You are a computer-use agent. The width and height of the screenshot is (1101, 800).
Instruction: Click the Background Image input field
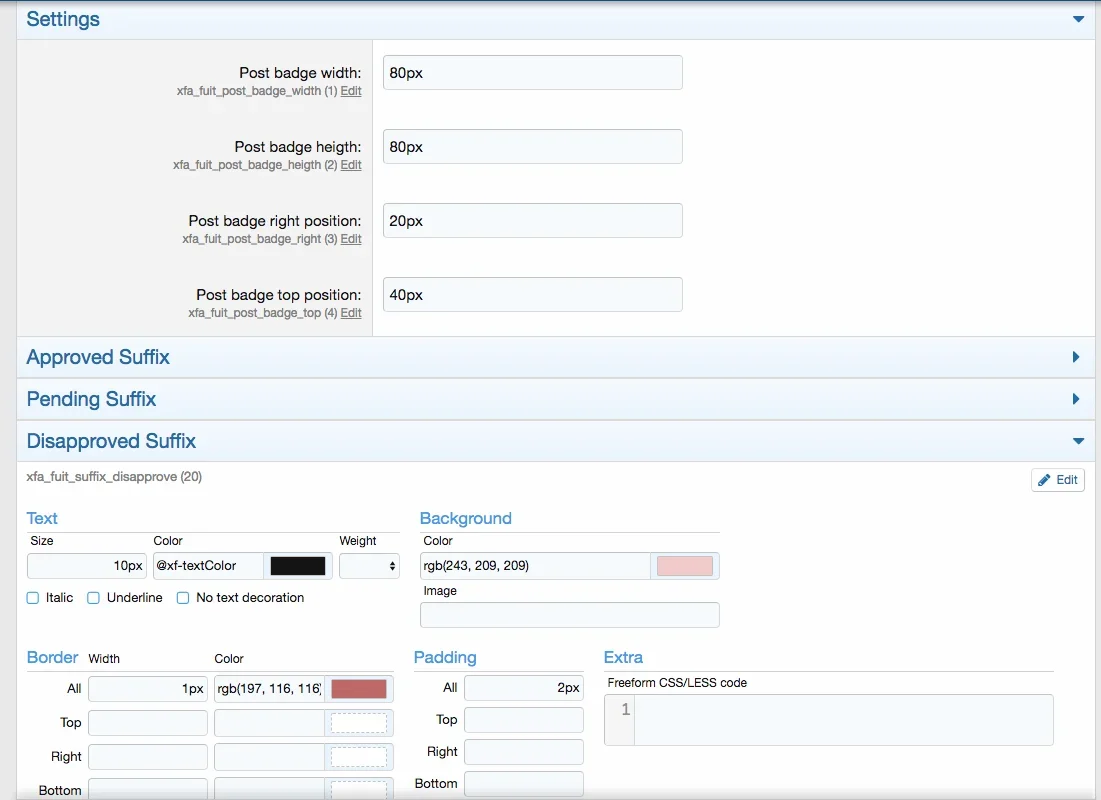[569, 615]
